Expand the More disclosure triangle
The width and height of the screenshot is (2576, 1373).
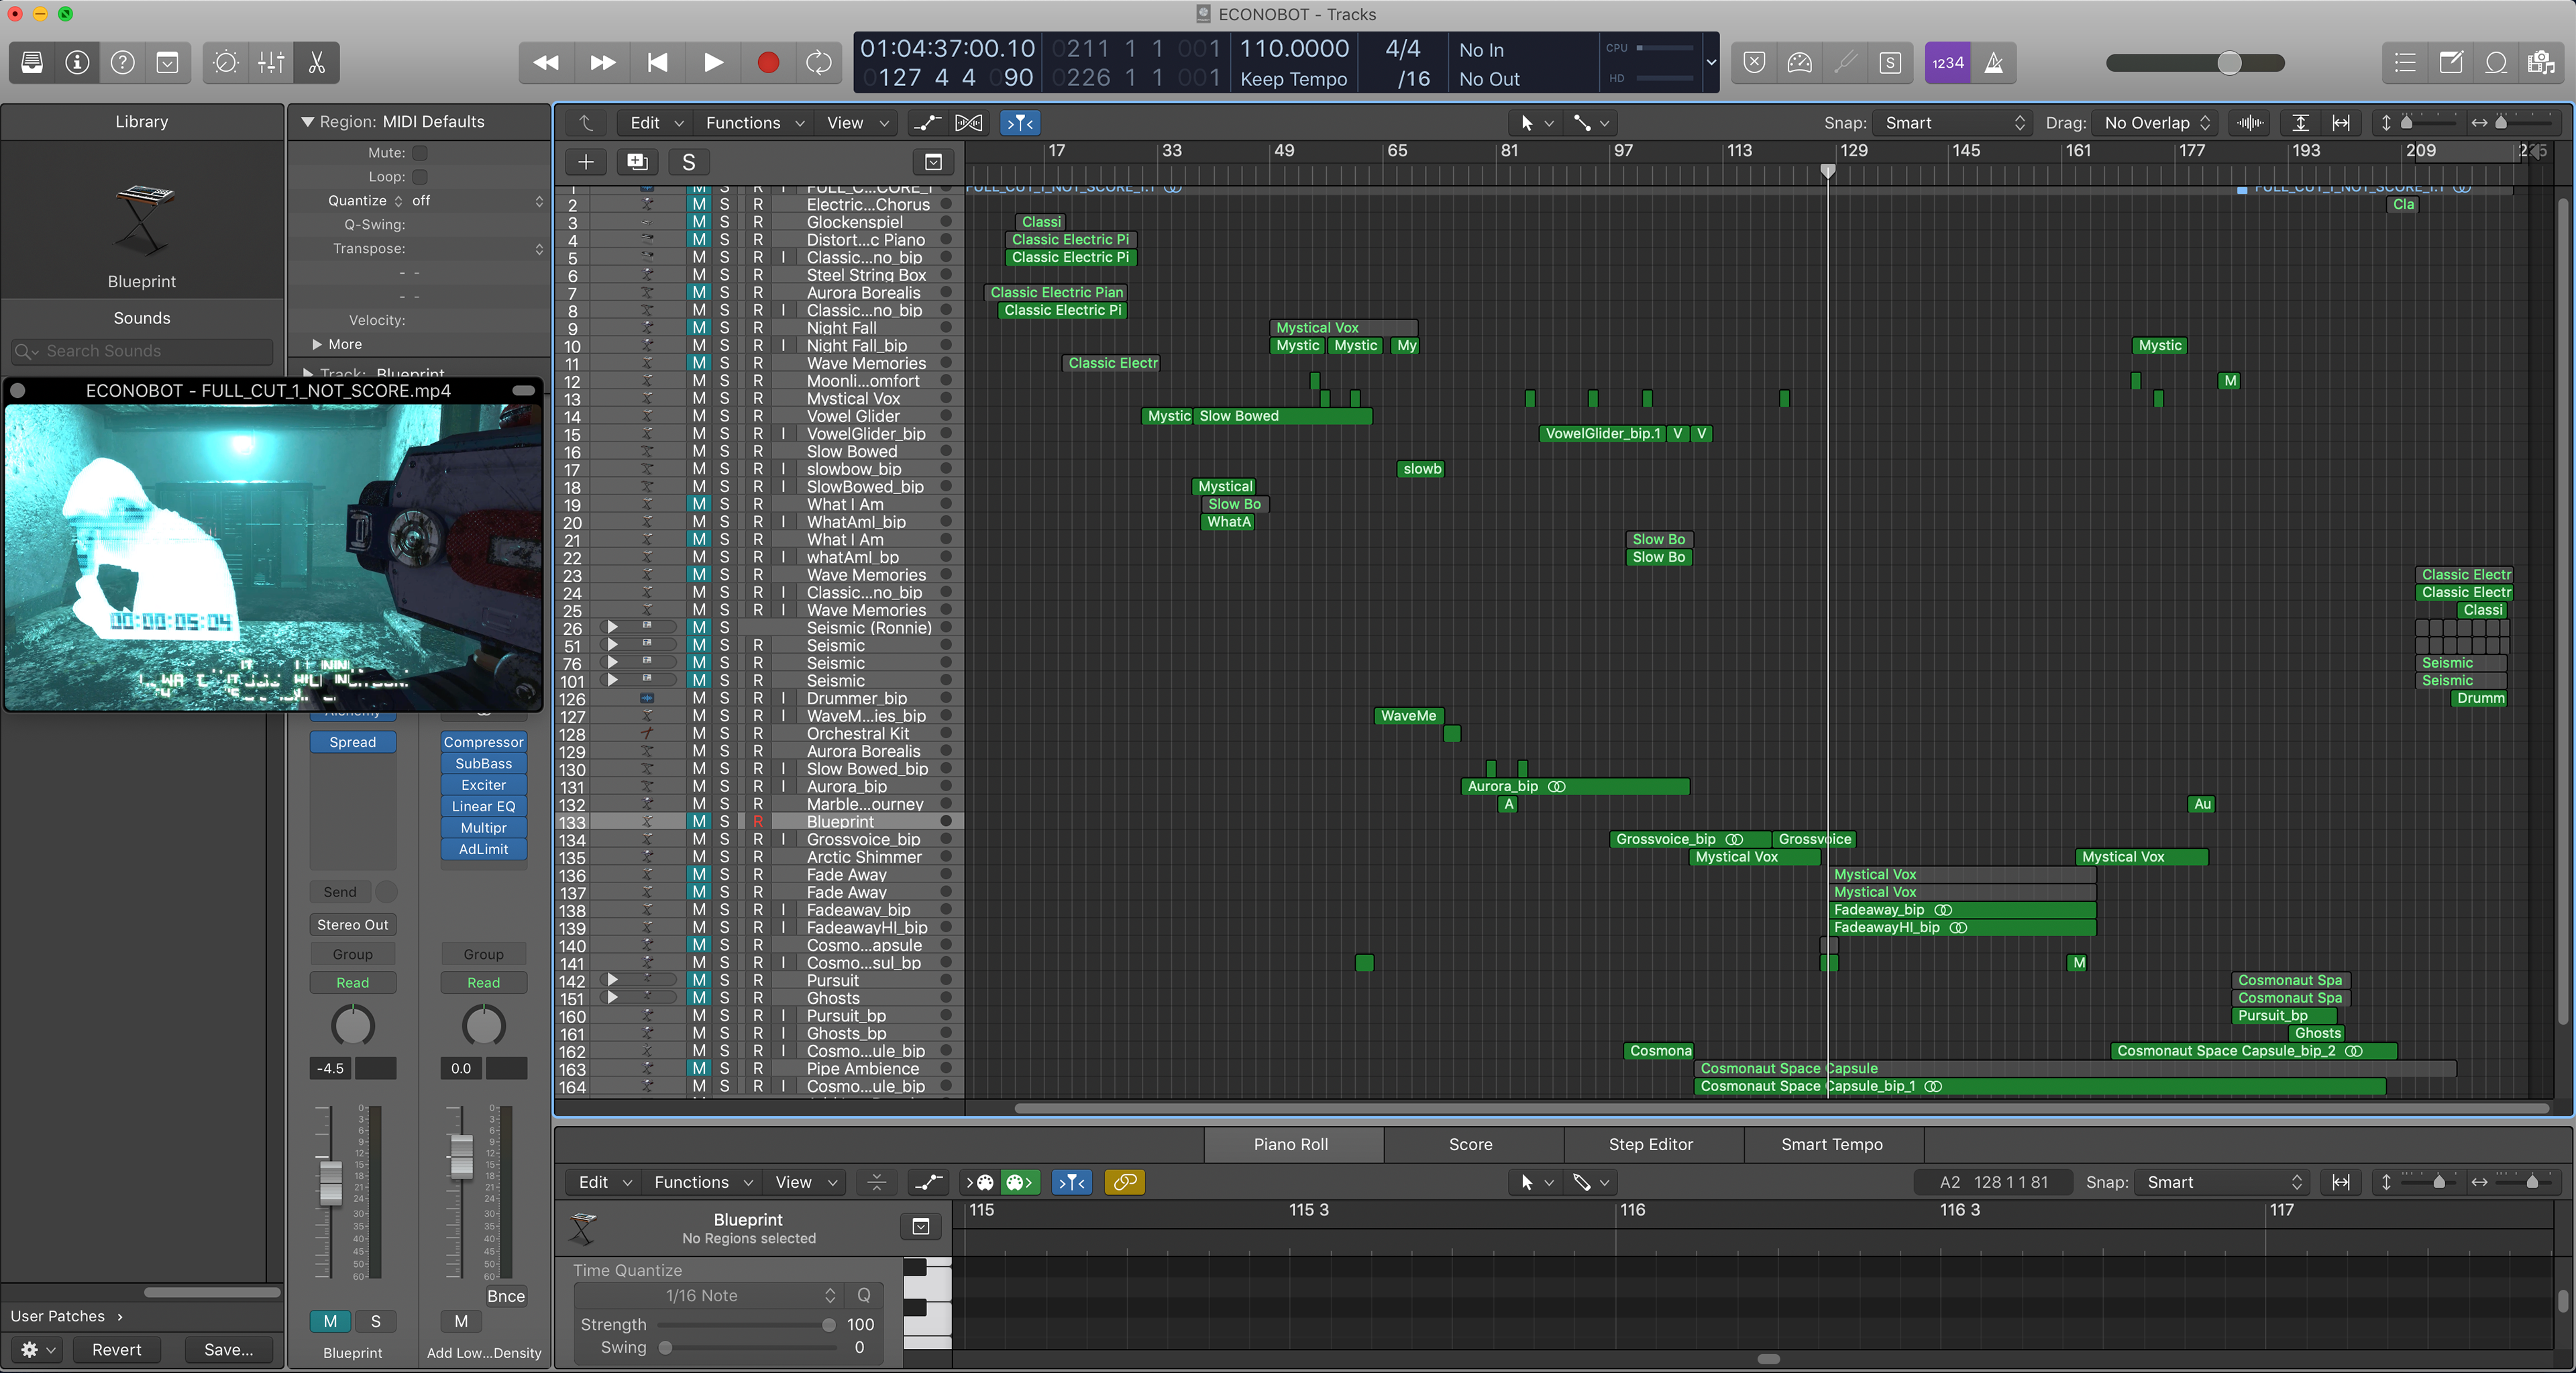[x=317, y=344]
